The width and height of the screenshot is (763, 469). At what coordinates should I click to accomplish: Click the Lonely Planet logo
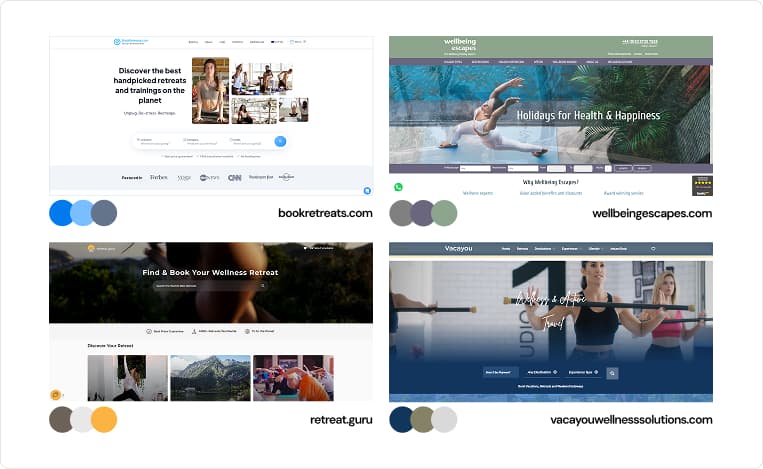click(286, 177)
